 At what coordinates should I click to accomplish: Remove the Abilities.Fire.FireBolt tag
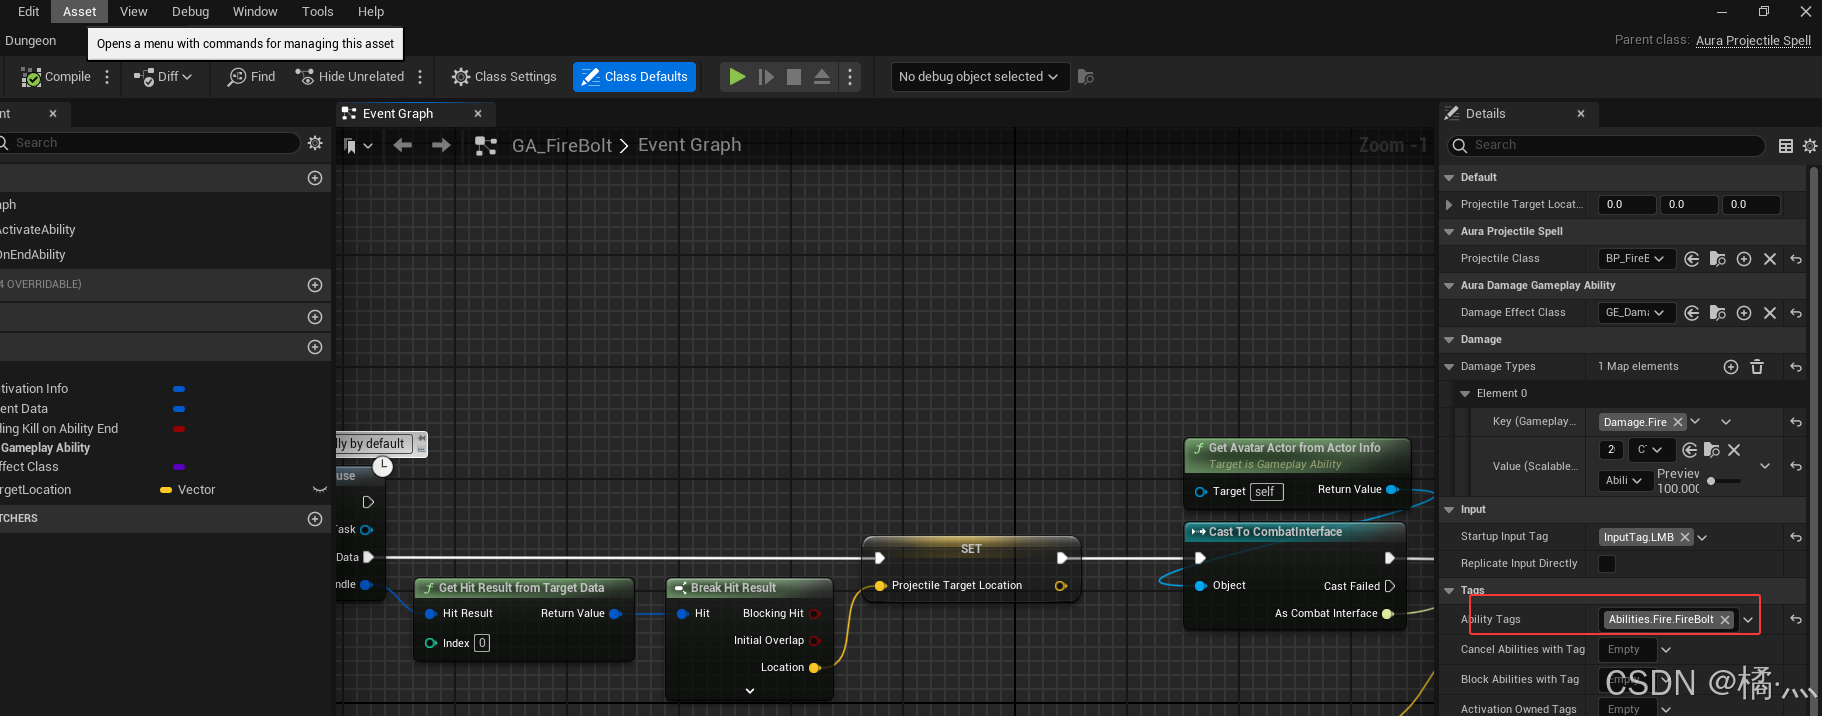1725,620
